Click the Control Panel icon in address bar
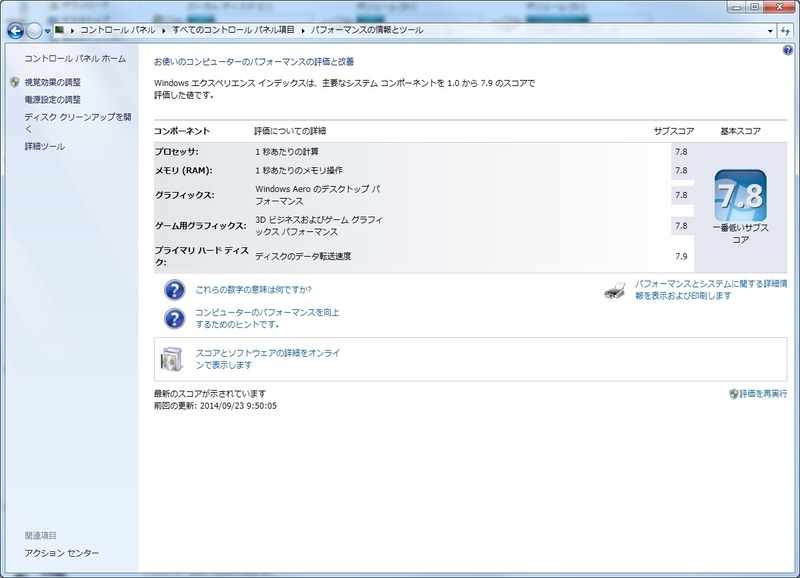The width and height of the screenshot is (800, 578). pyautogui.click(x=59, y=30)
